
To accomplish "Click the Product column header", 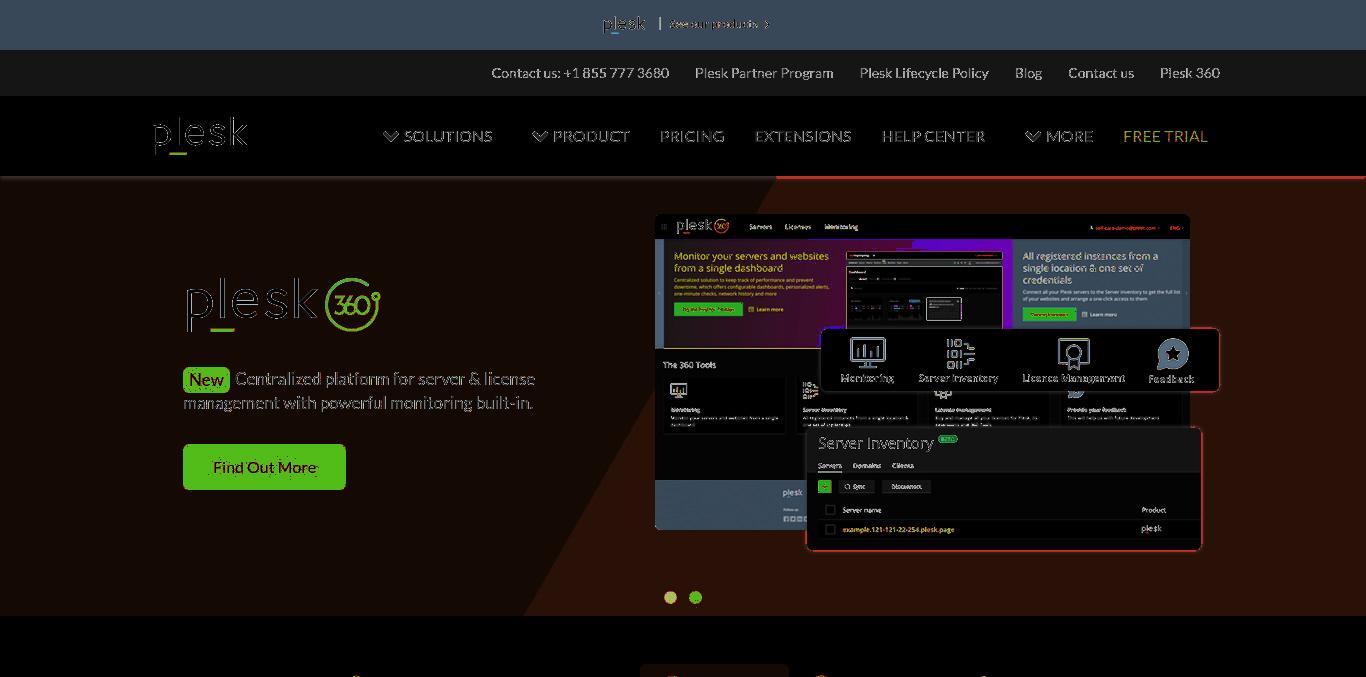I will pos(1153,510).
